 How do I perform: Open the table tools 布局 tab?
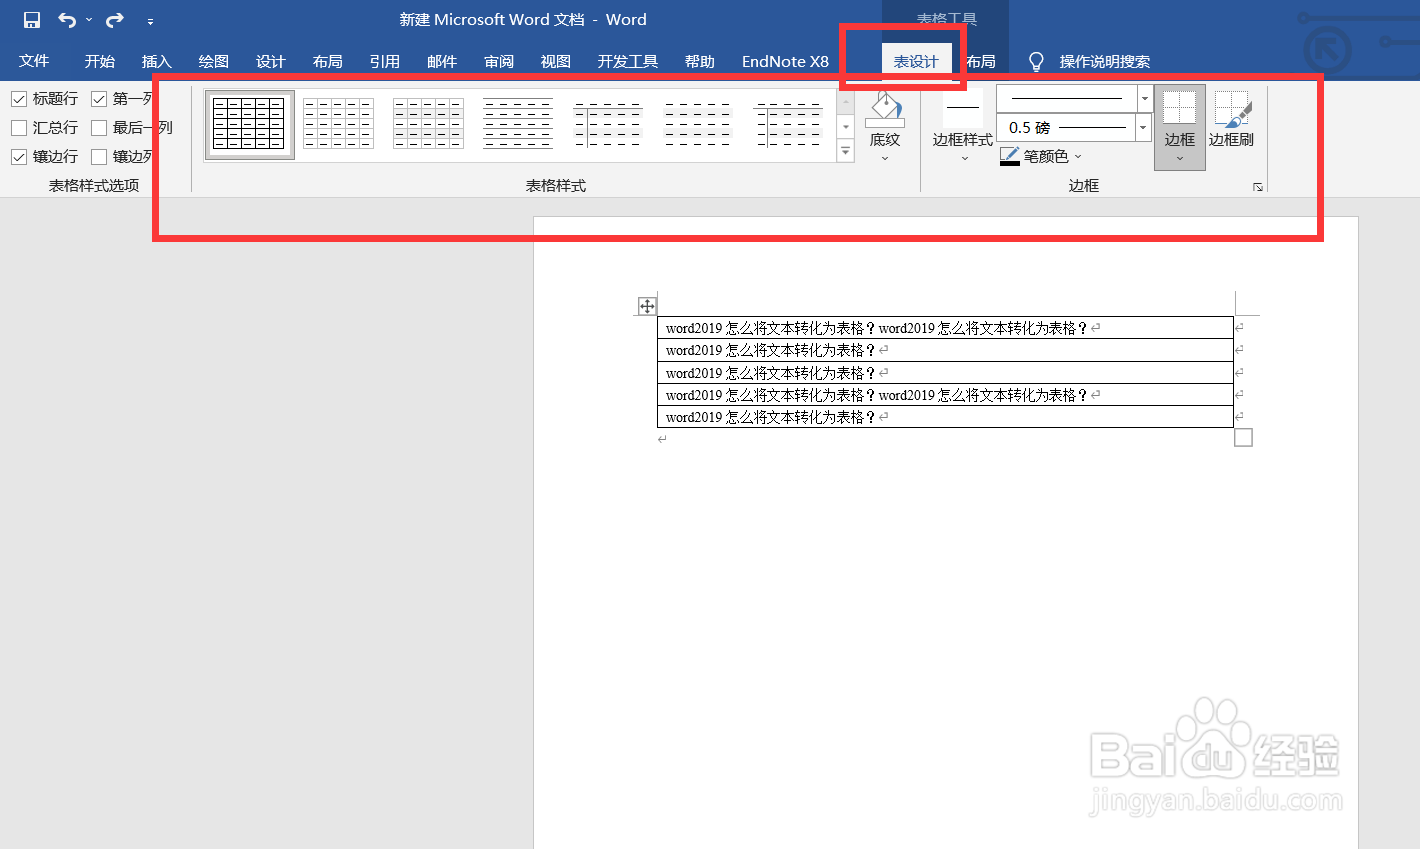click(981, 61)
